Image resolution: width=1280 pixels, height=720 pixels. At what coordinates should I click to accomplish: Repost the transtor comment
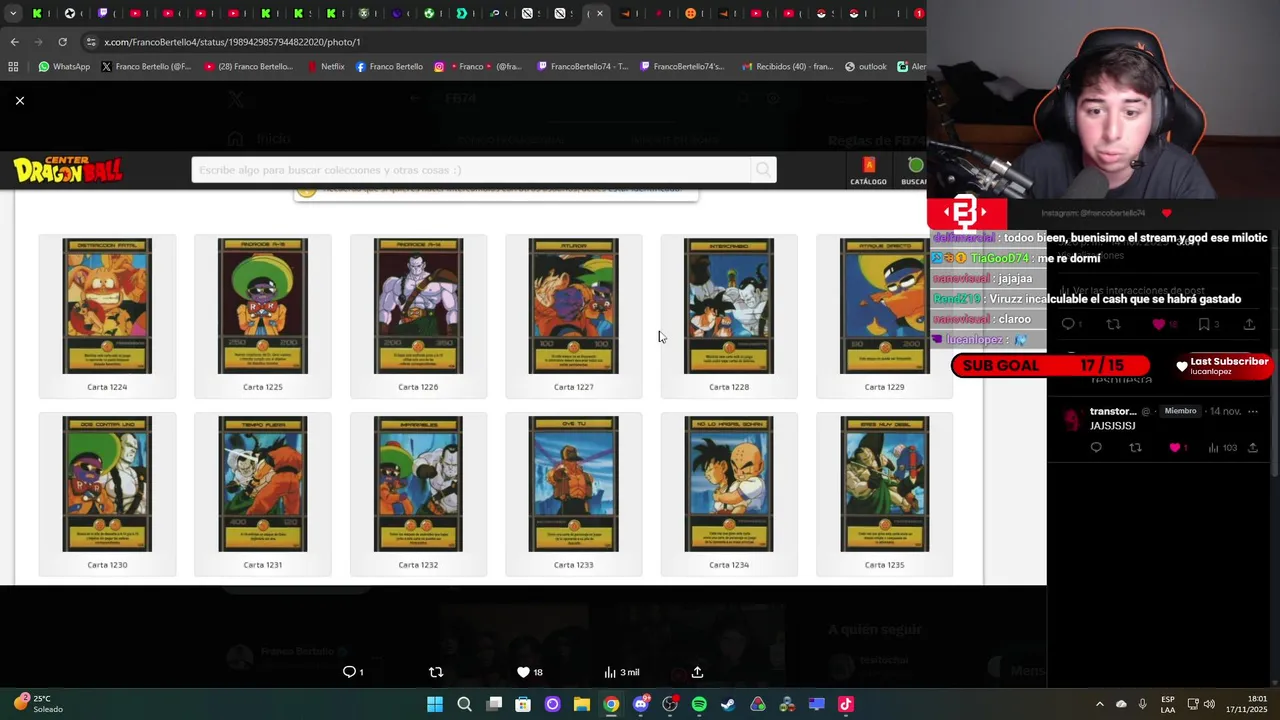click(1135, 448)
